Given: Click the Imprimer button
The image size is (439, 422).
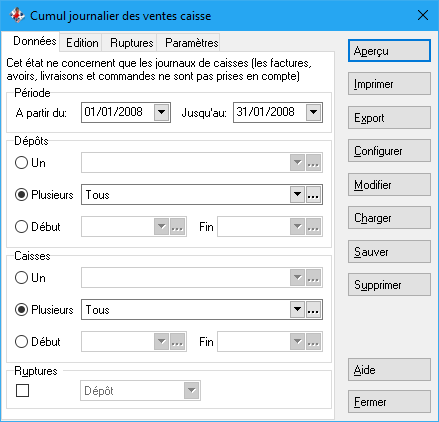Looking at the screenshot, I should click(389, 84).
